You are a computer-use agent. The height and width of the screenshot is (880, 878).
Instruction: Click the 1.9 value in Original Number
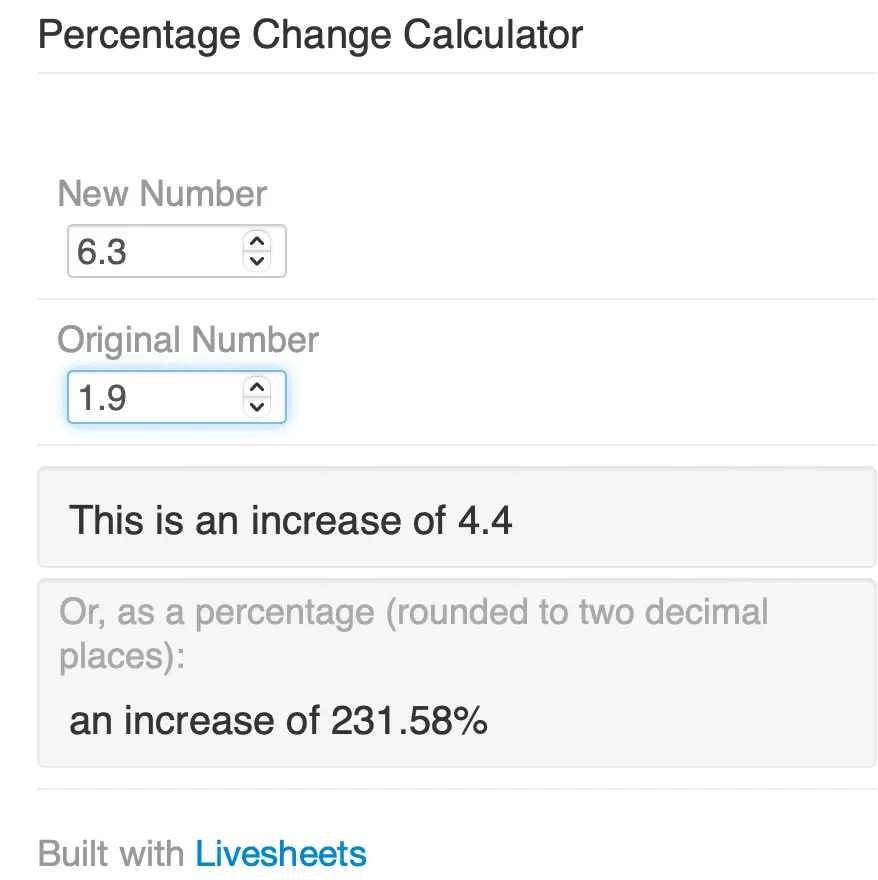click(102, 399)
